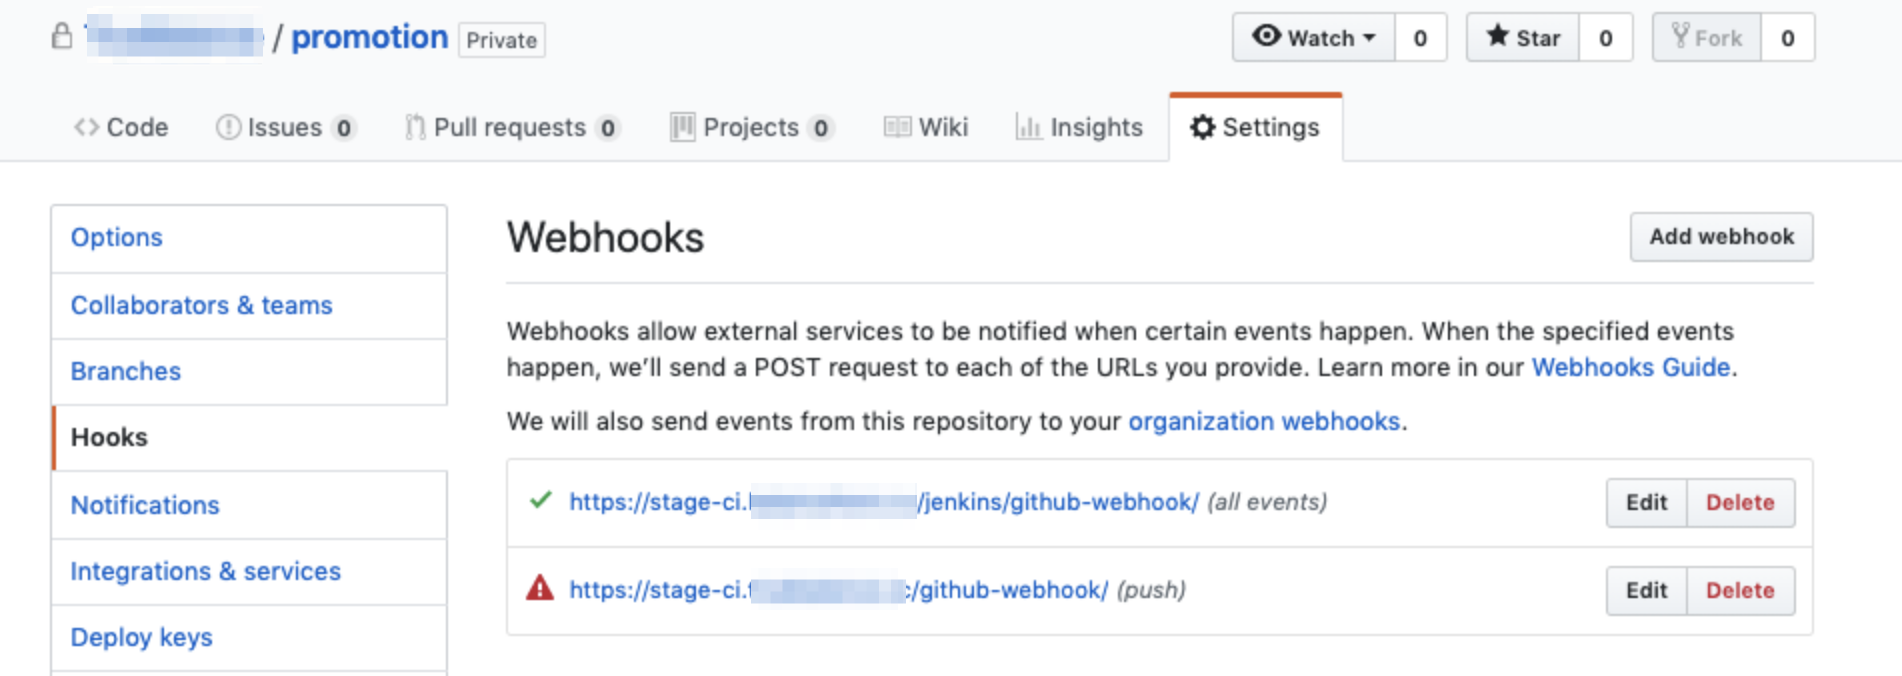Click the Settings gear icon
This screenshot has height=676, width=1902.
point(1203,127)
